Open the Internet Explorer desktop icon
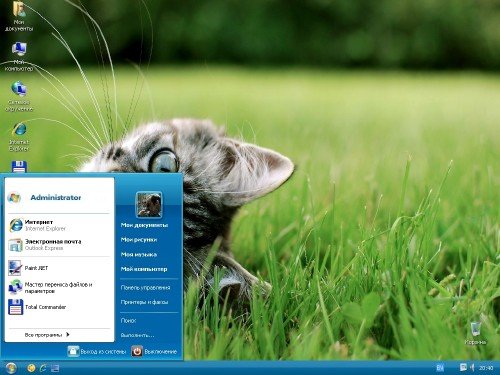The image size is (500, 375). (19, 137)
